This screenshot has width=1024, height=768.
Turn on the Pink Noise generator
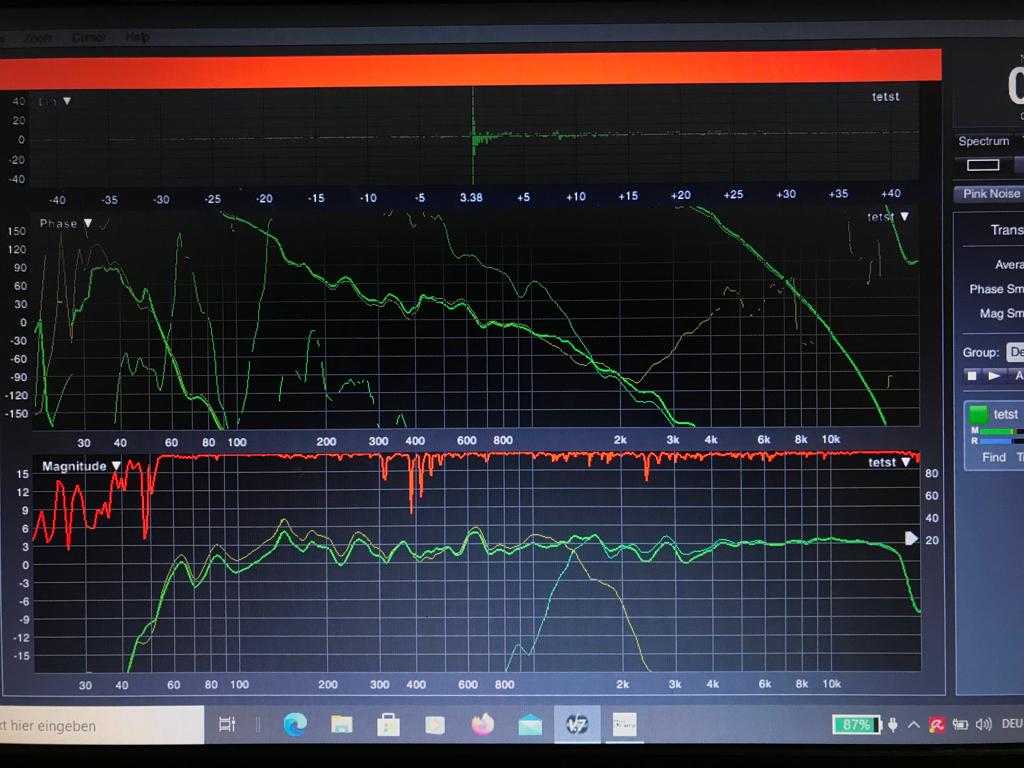pos(990,193)
